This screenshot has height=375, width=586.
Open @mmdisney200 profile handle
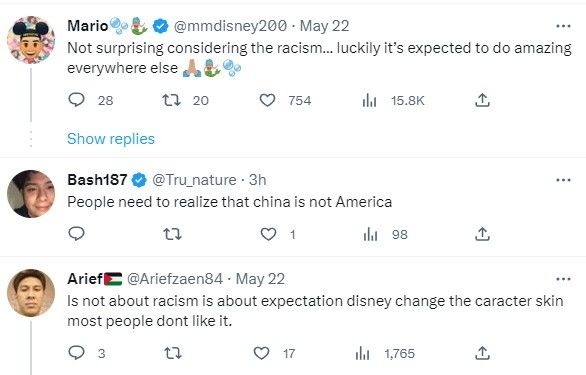pos(231,26)
